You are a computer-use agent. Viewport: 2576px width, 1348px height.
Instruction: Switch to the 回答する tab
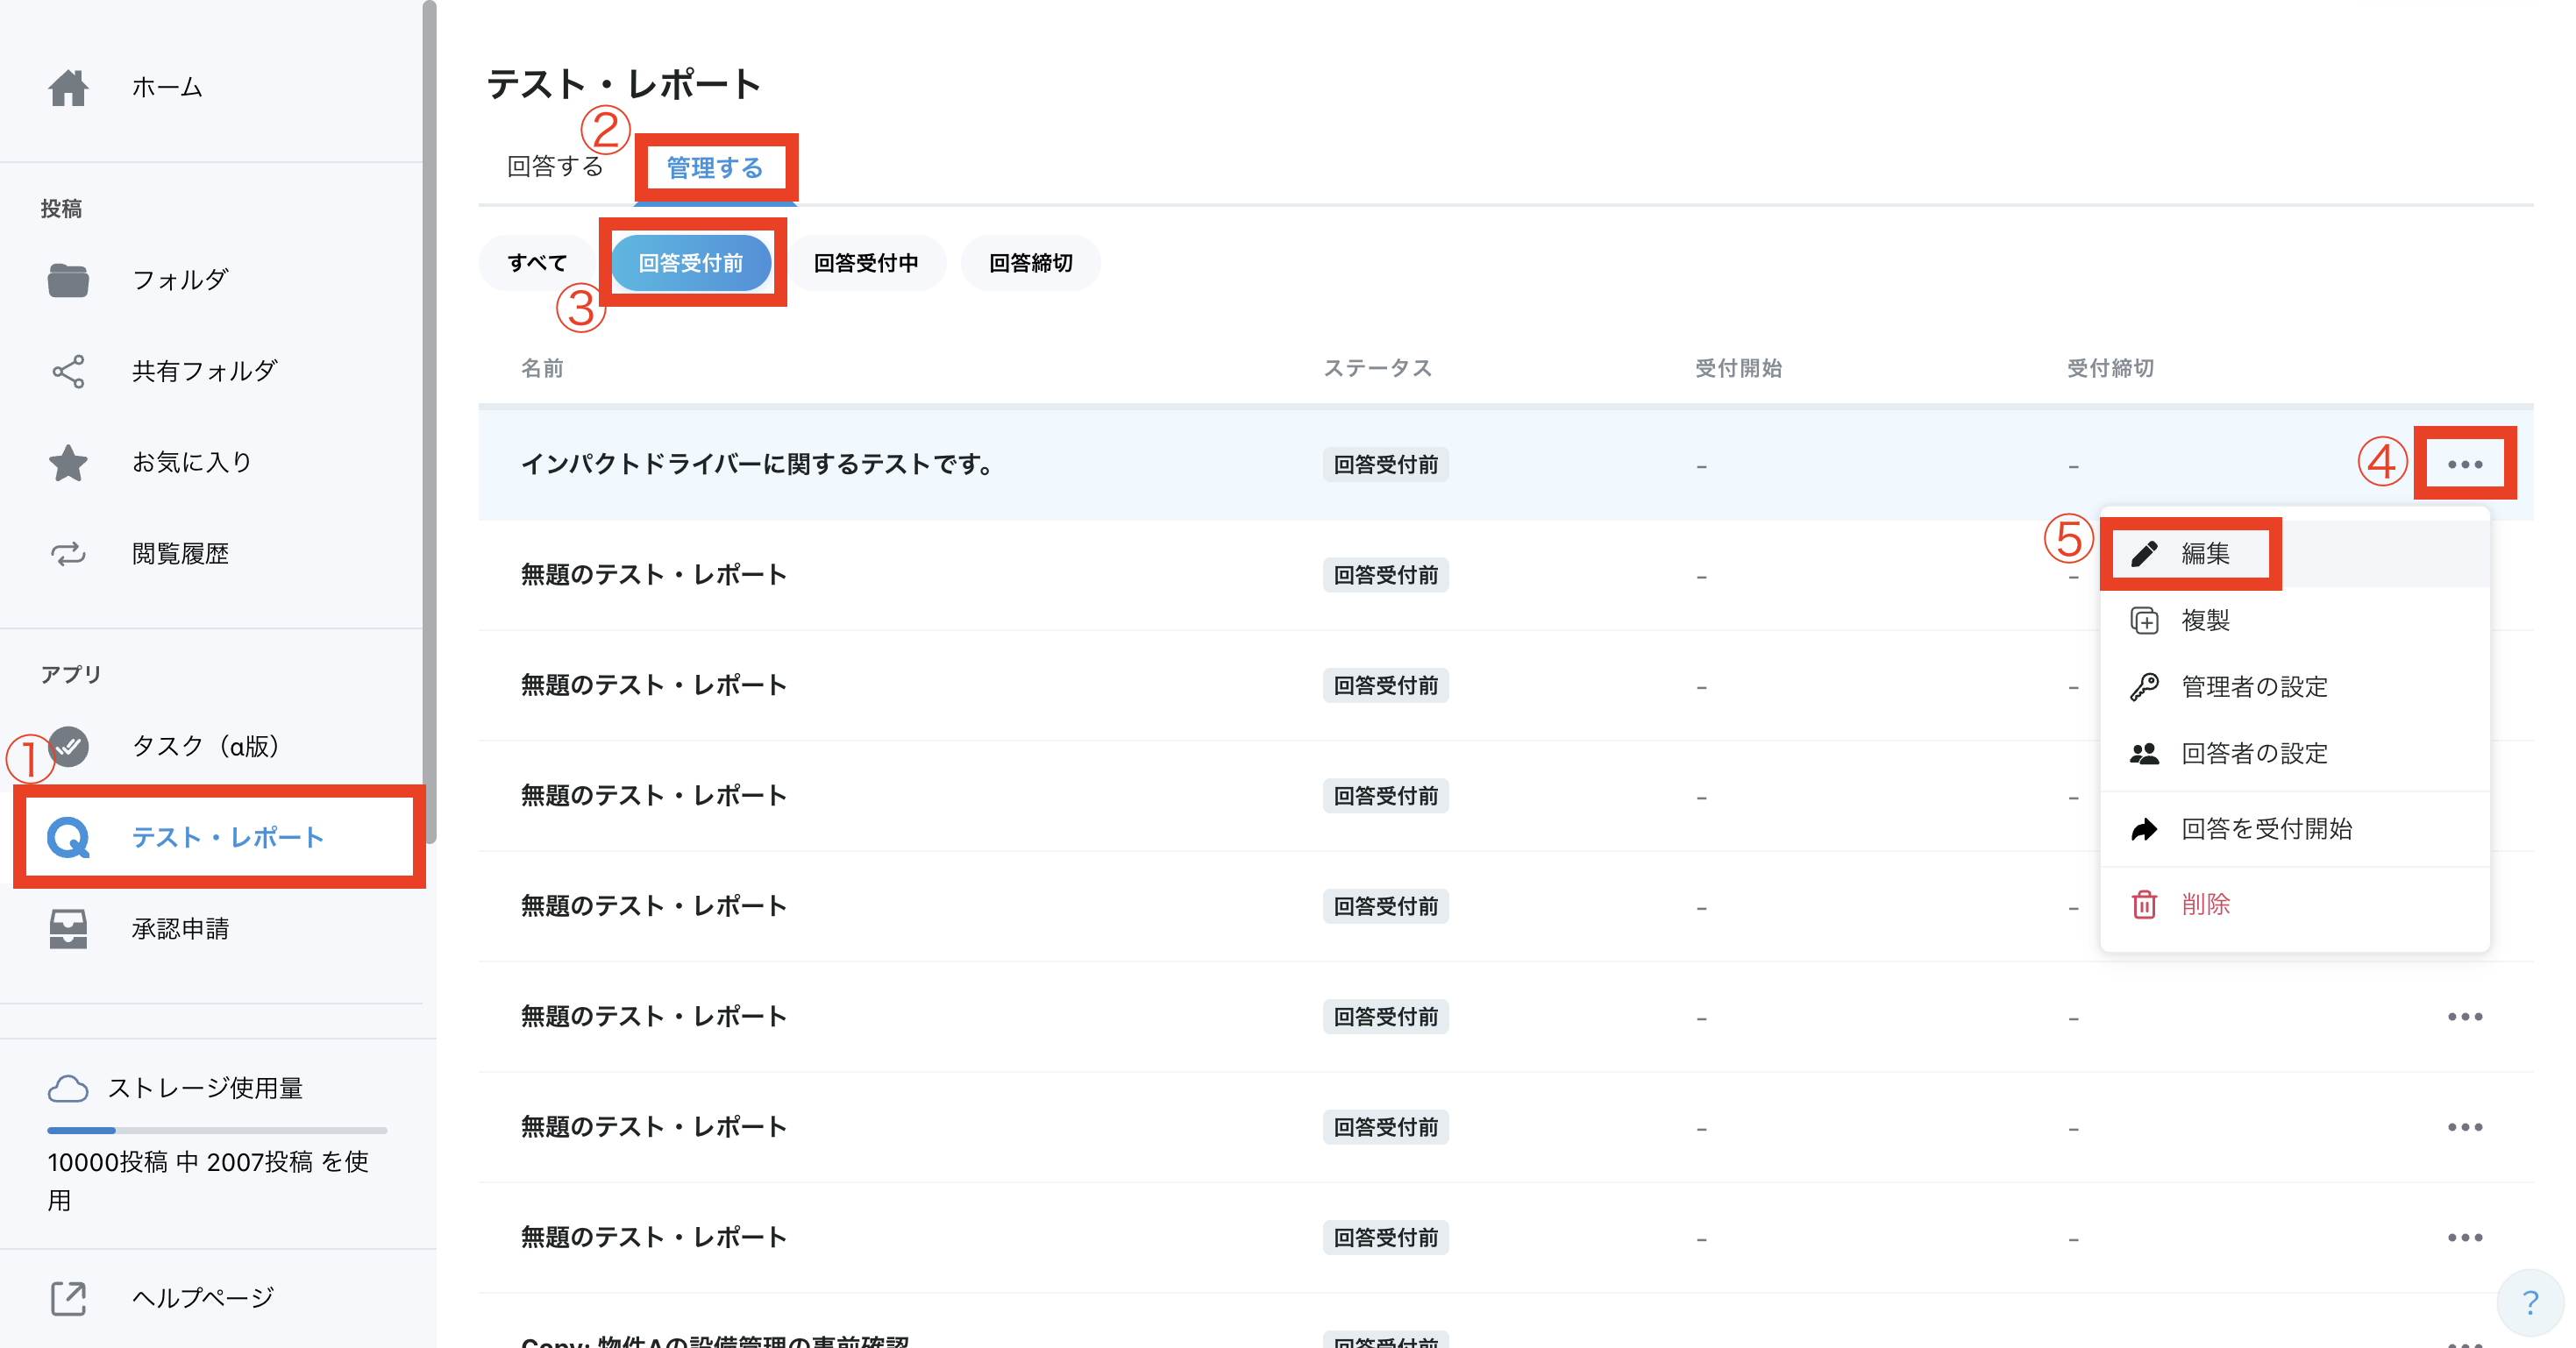click(555, 166)
